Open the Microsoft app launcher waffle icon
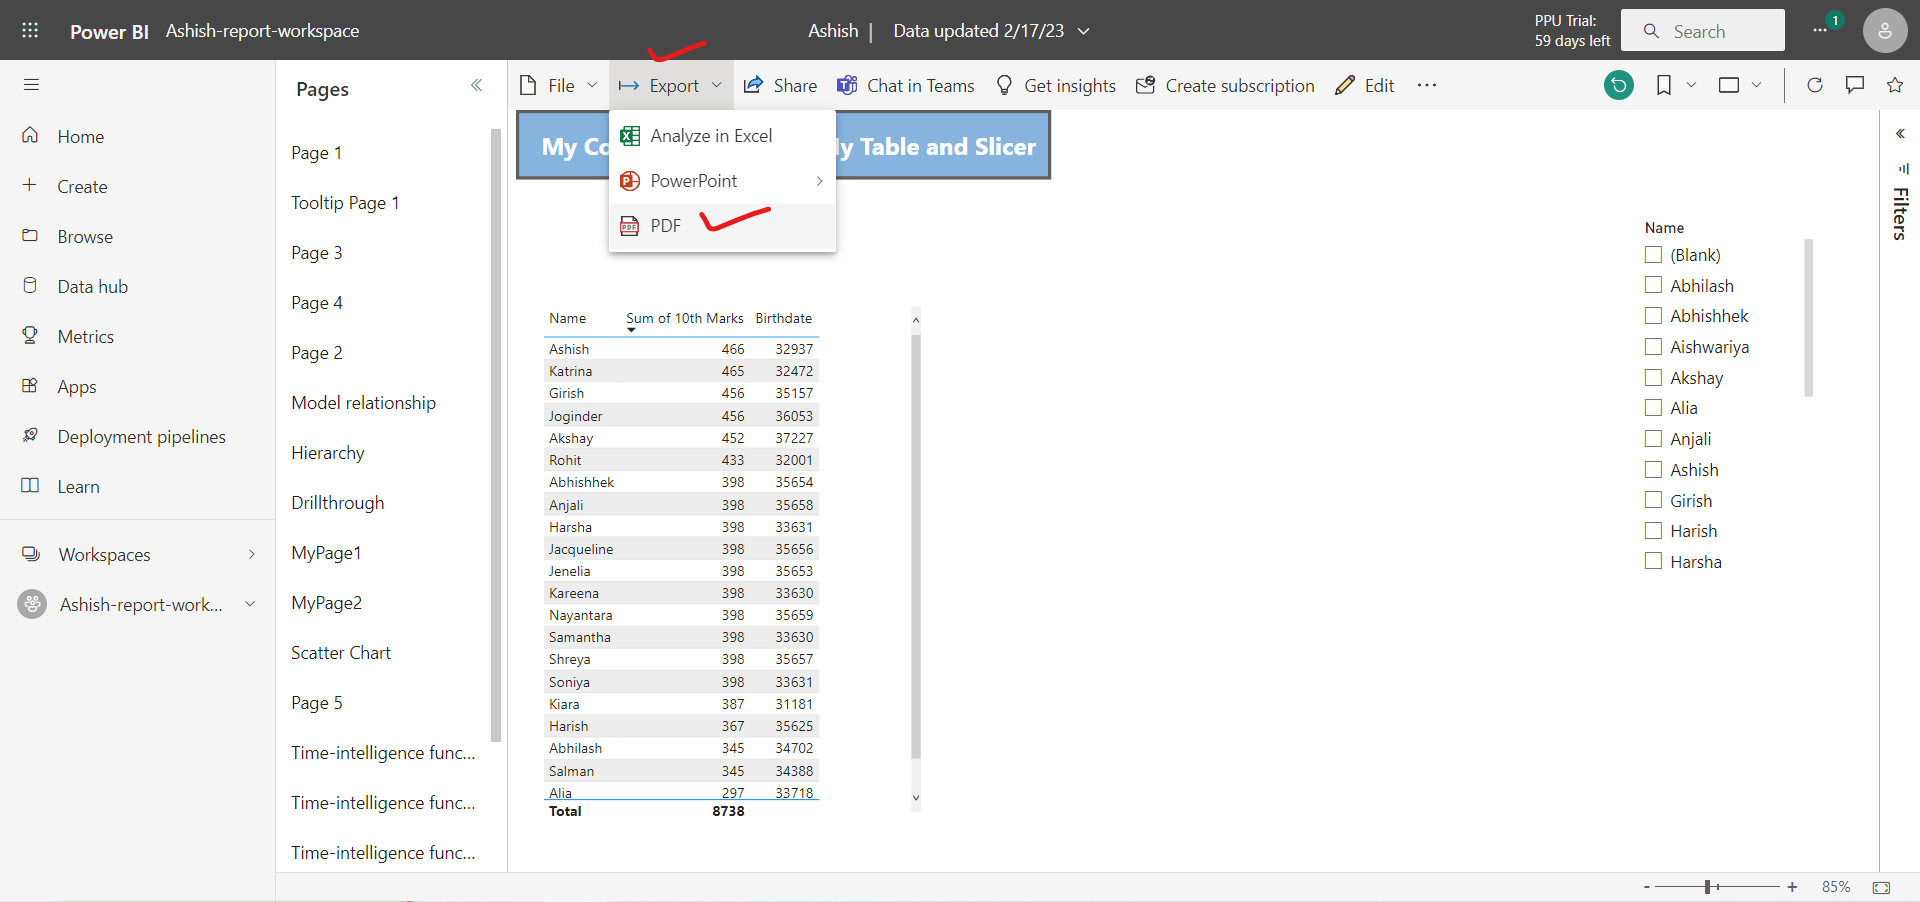1920x902 pixels. 30,30
